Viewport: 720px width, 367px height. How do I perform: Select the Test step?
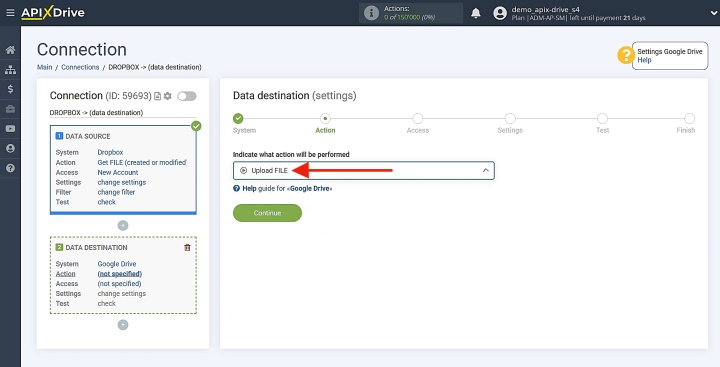[x=602, y=119]
